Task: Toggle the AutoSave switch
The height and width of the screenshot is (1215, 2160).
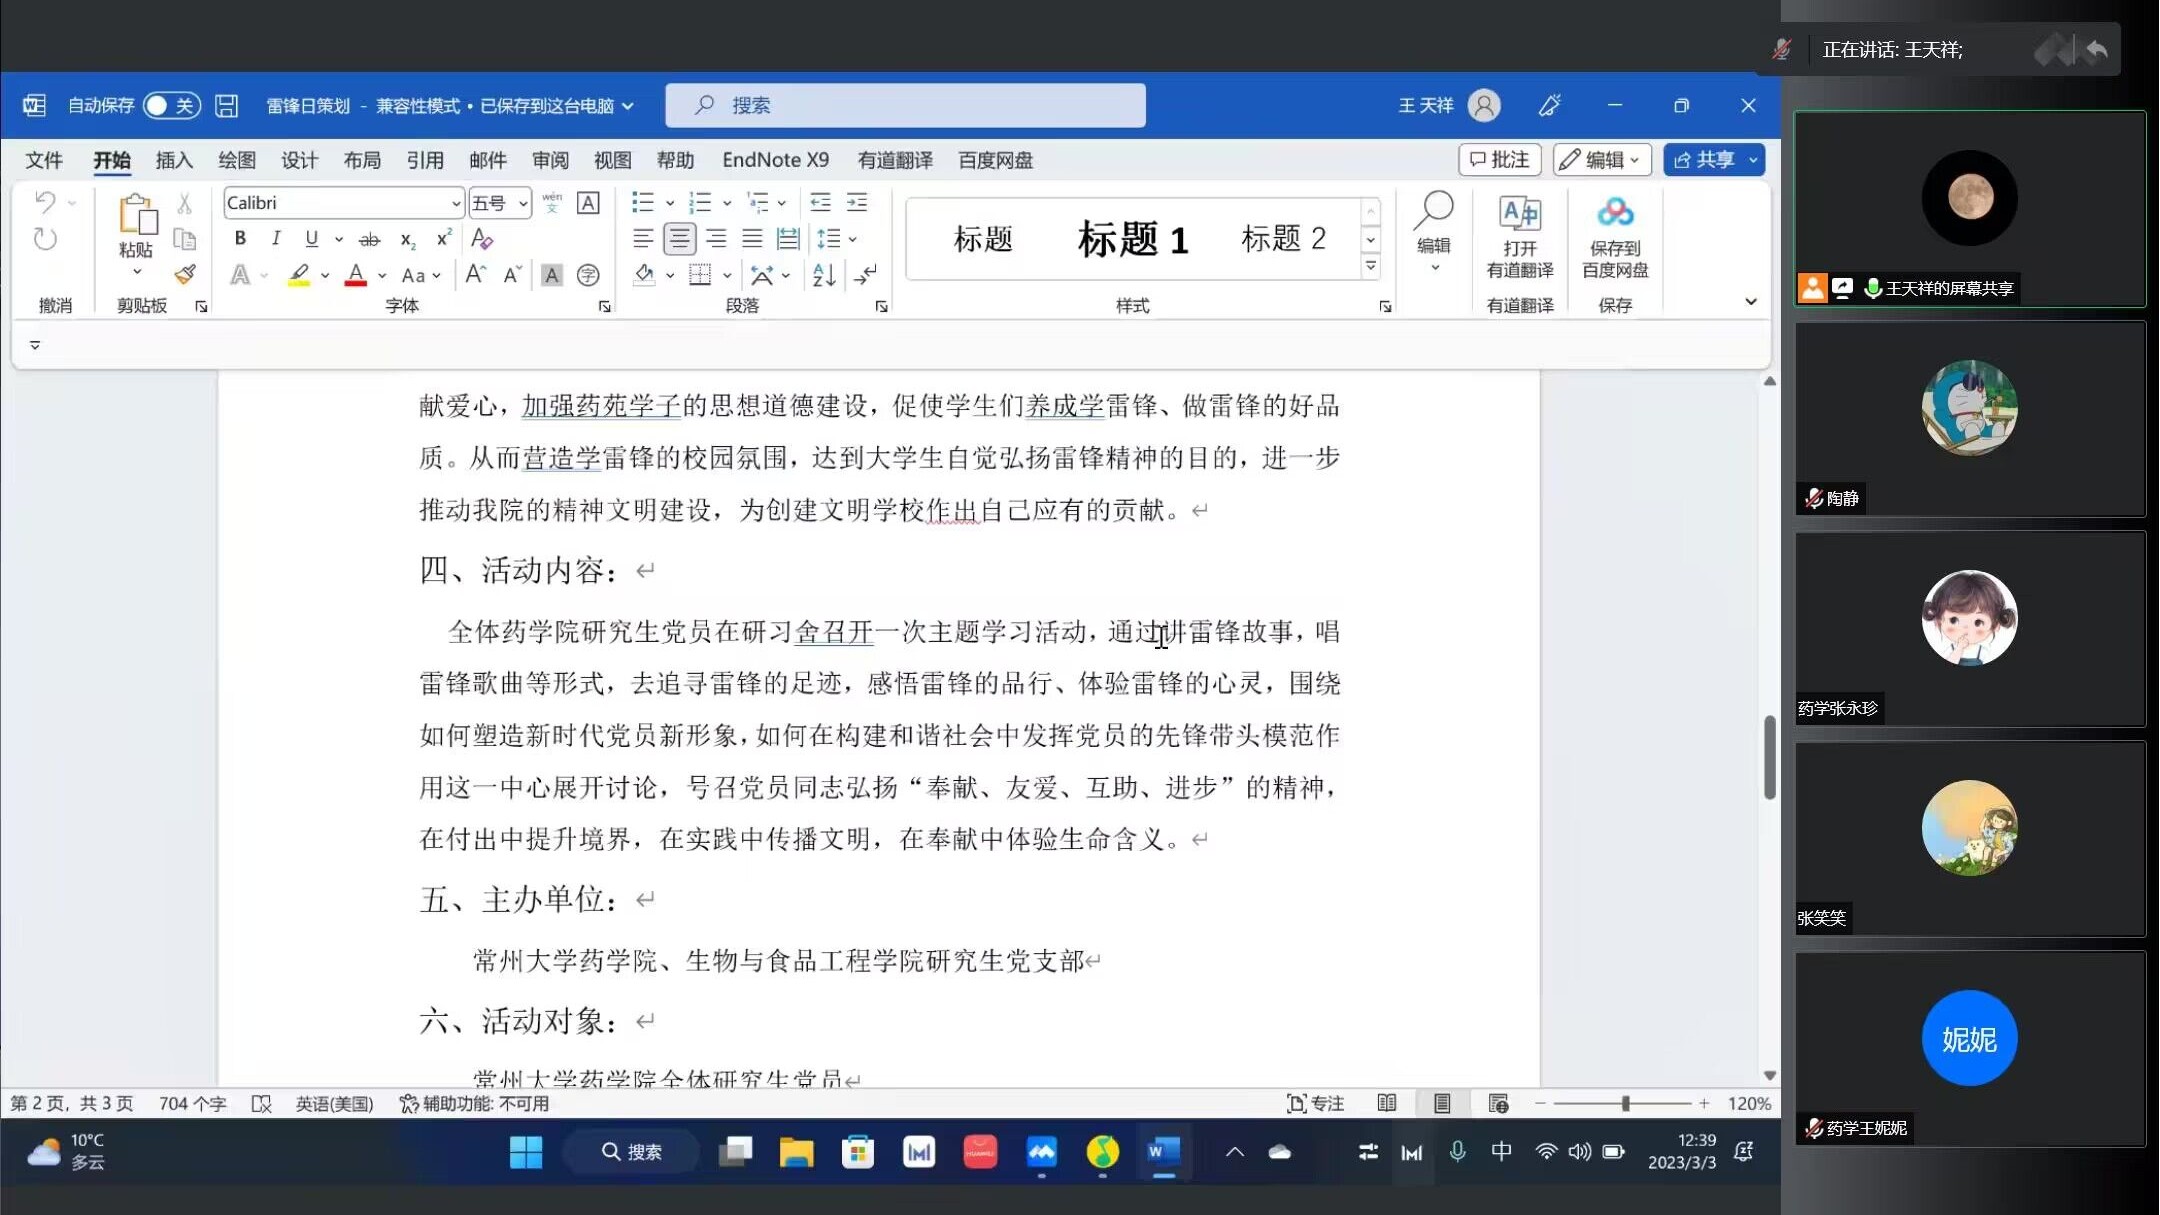Action: (171, 105)
